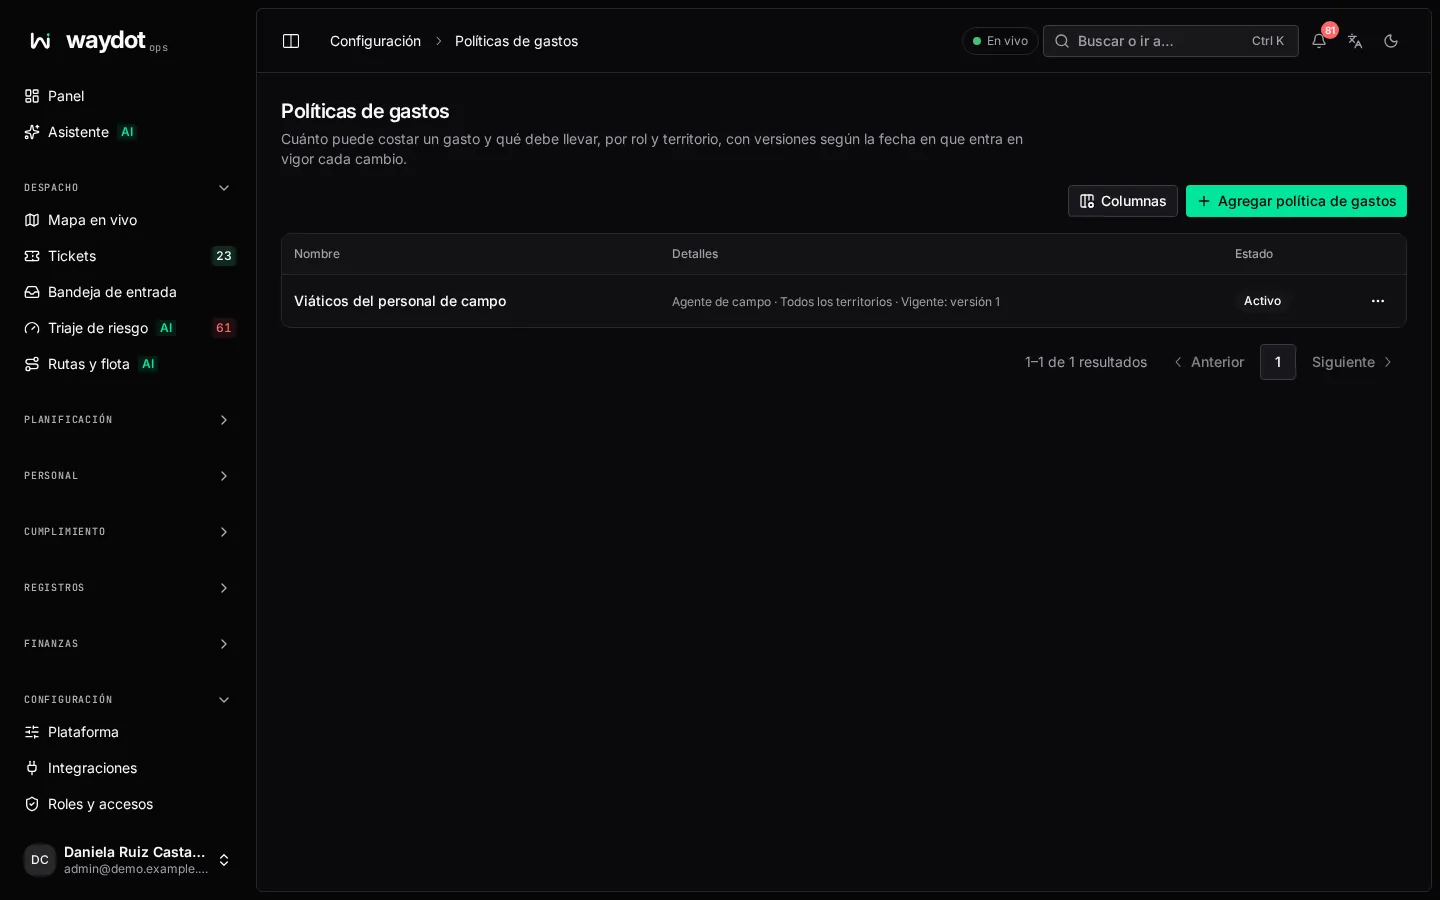
Task: Click the Estado column header
Action: (1254, 254)
